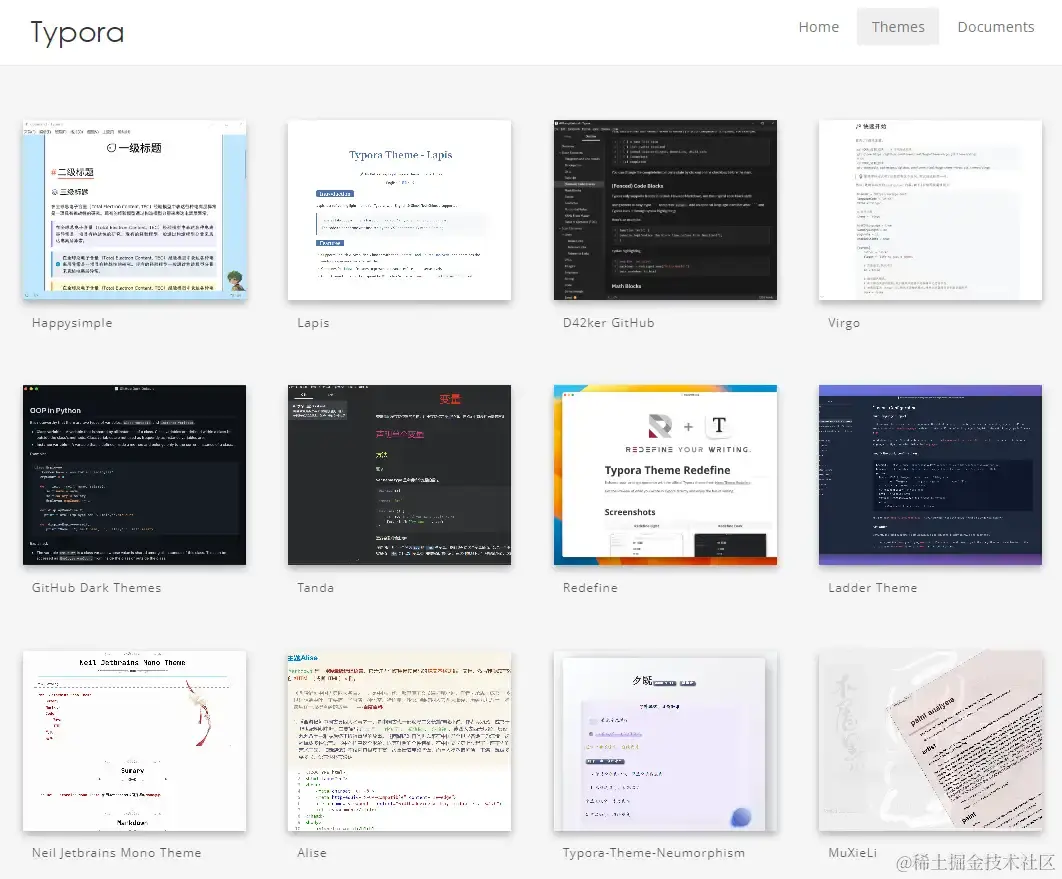This screenshot has width=1062, height=879.
Task: Open the Lapis theme preview image
Action: pos(400,210)
